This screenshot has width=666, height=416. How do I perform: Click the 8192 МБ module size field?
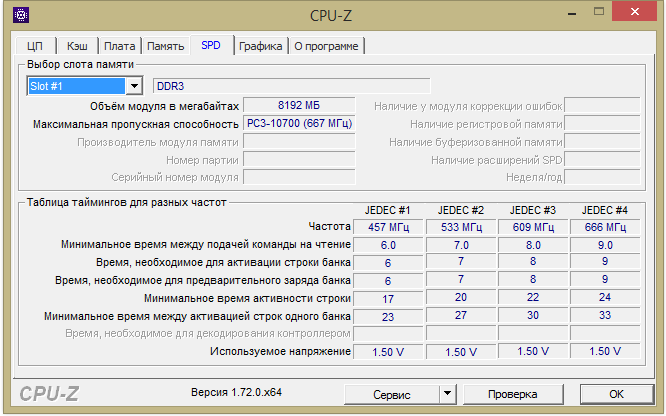tap(299, 105)
